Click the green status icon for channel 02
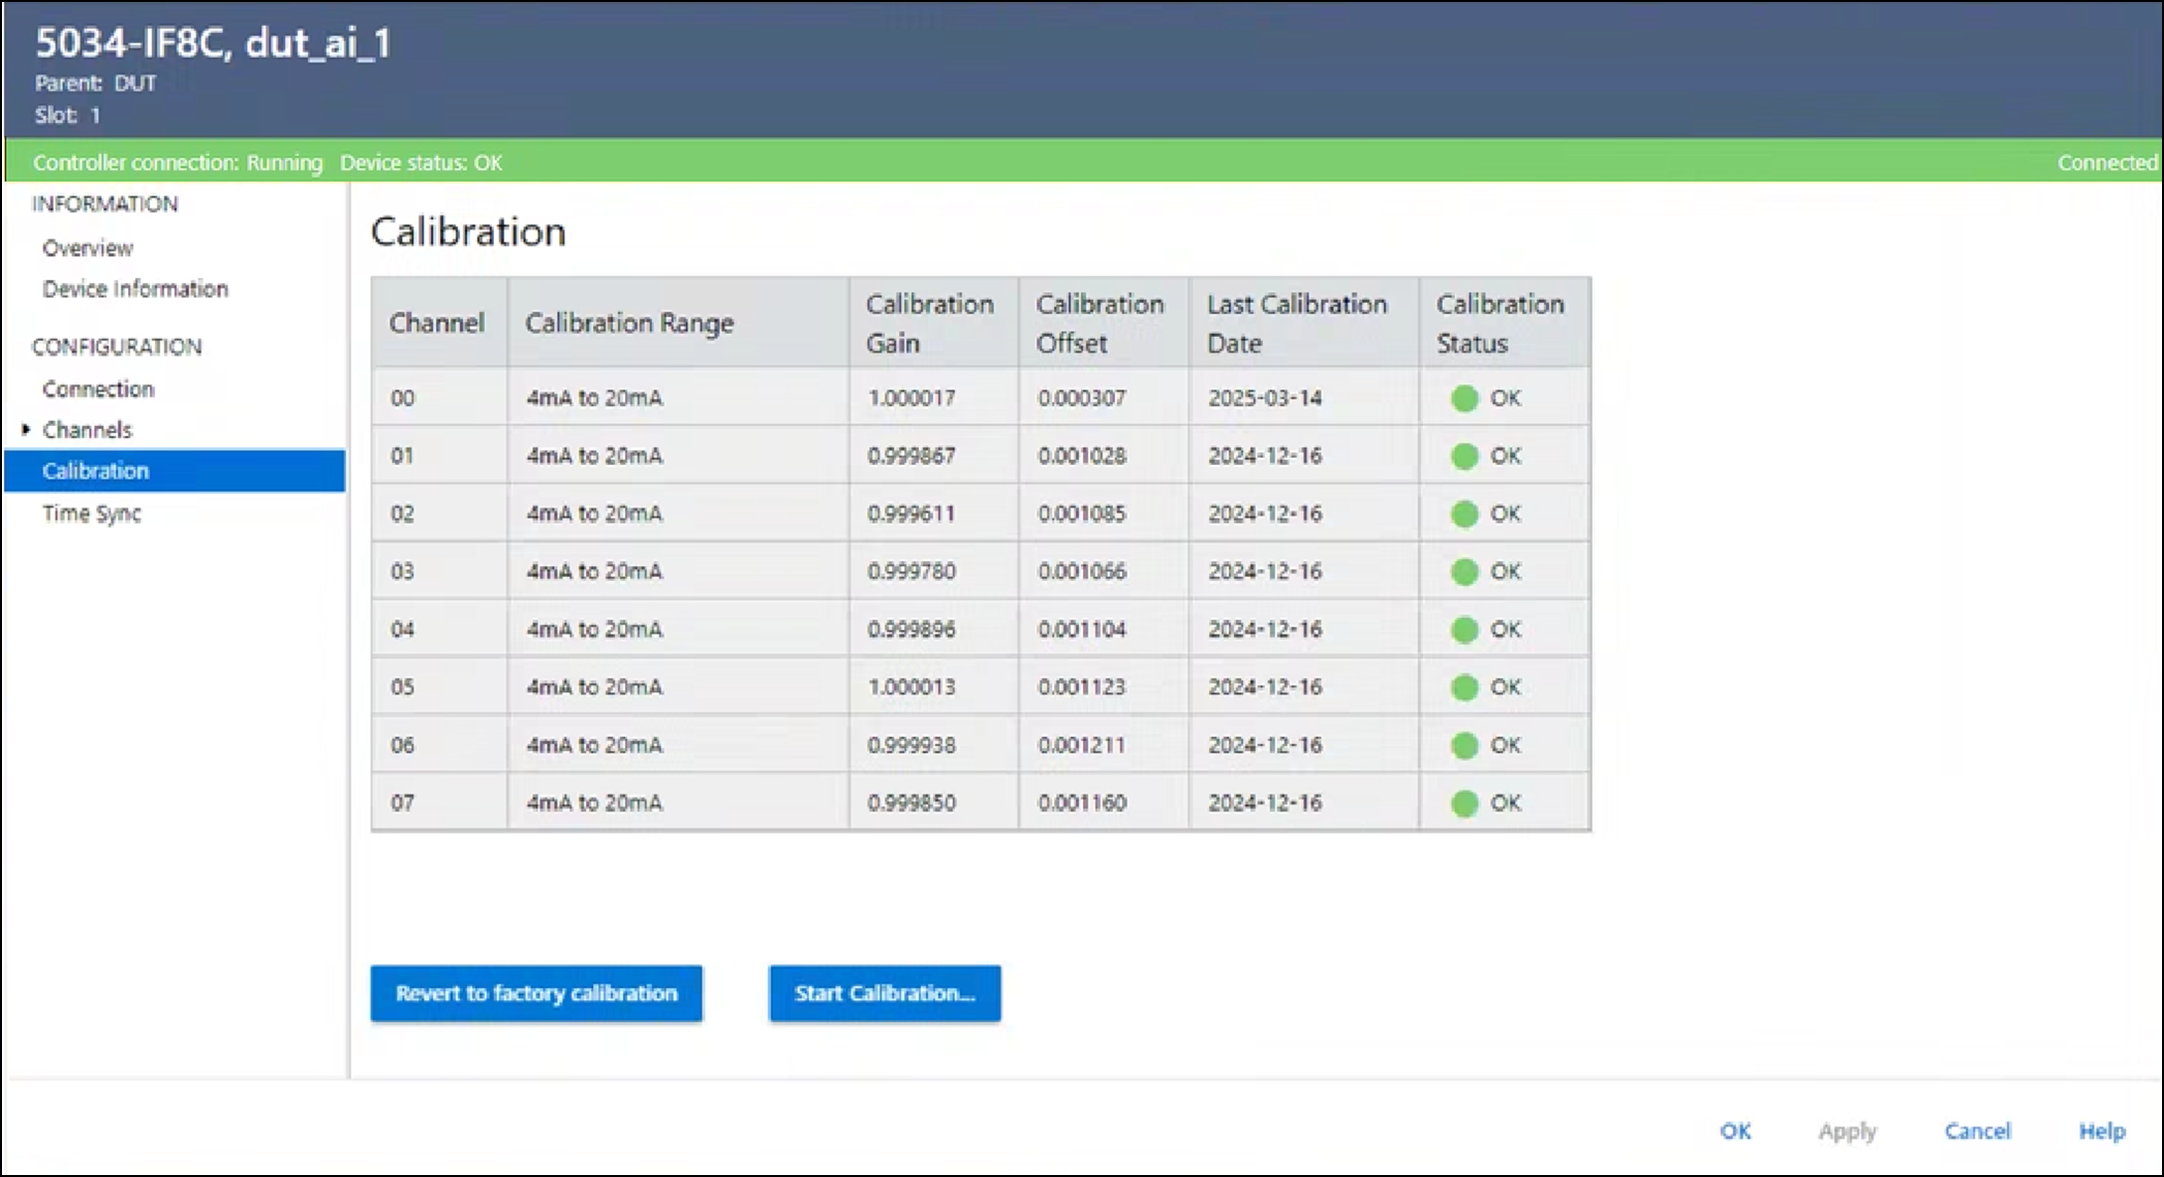 click(x=1464, y=514)
